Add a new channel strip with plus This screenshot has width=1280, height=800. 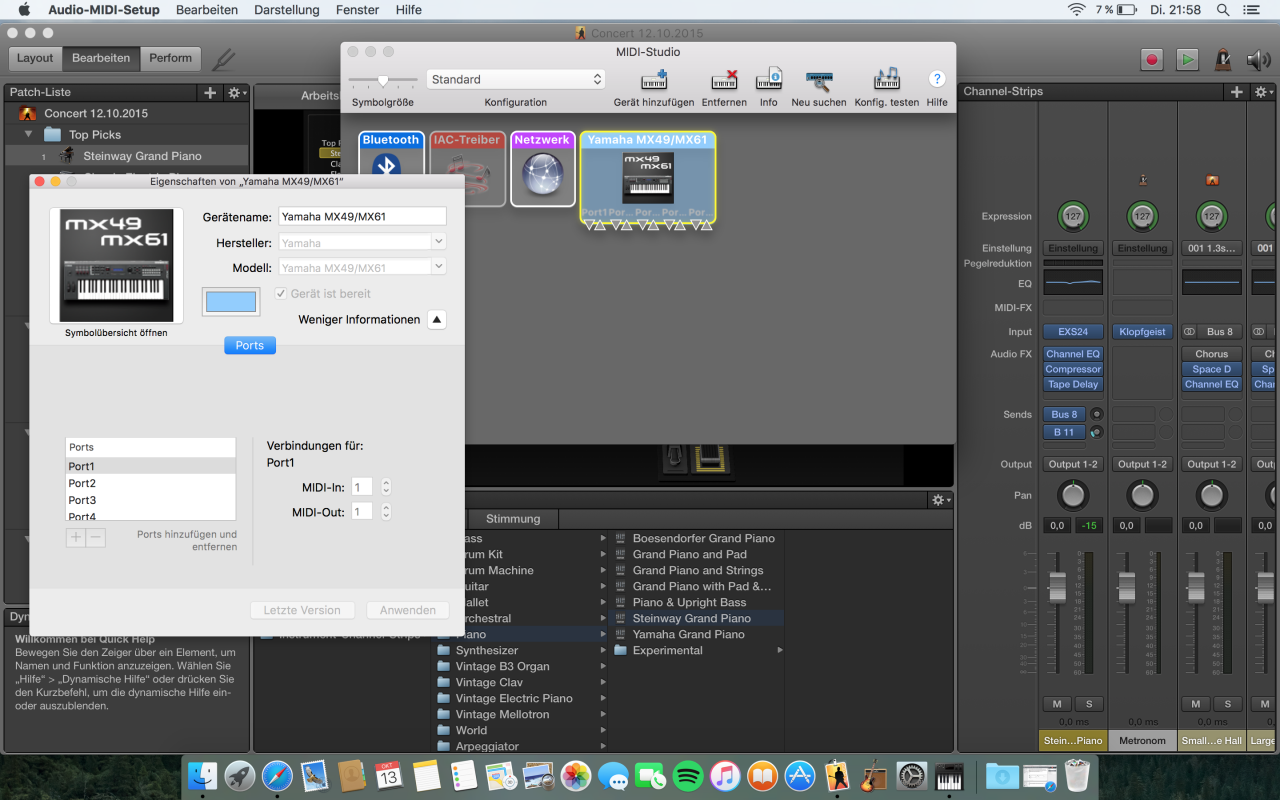(1237, 92)
